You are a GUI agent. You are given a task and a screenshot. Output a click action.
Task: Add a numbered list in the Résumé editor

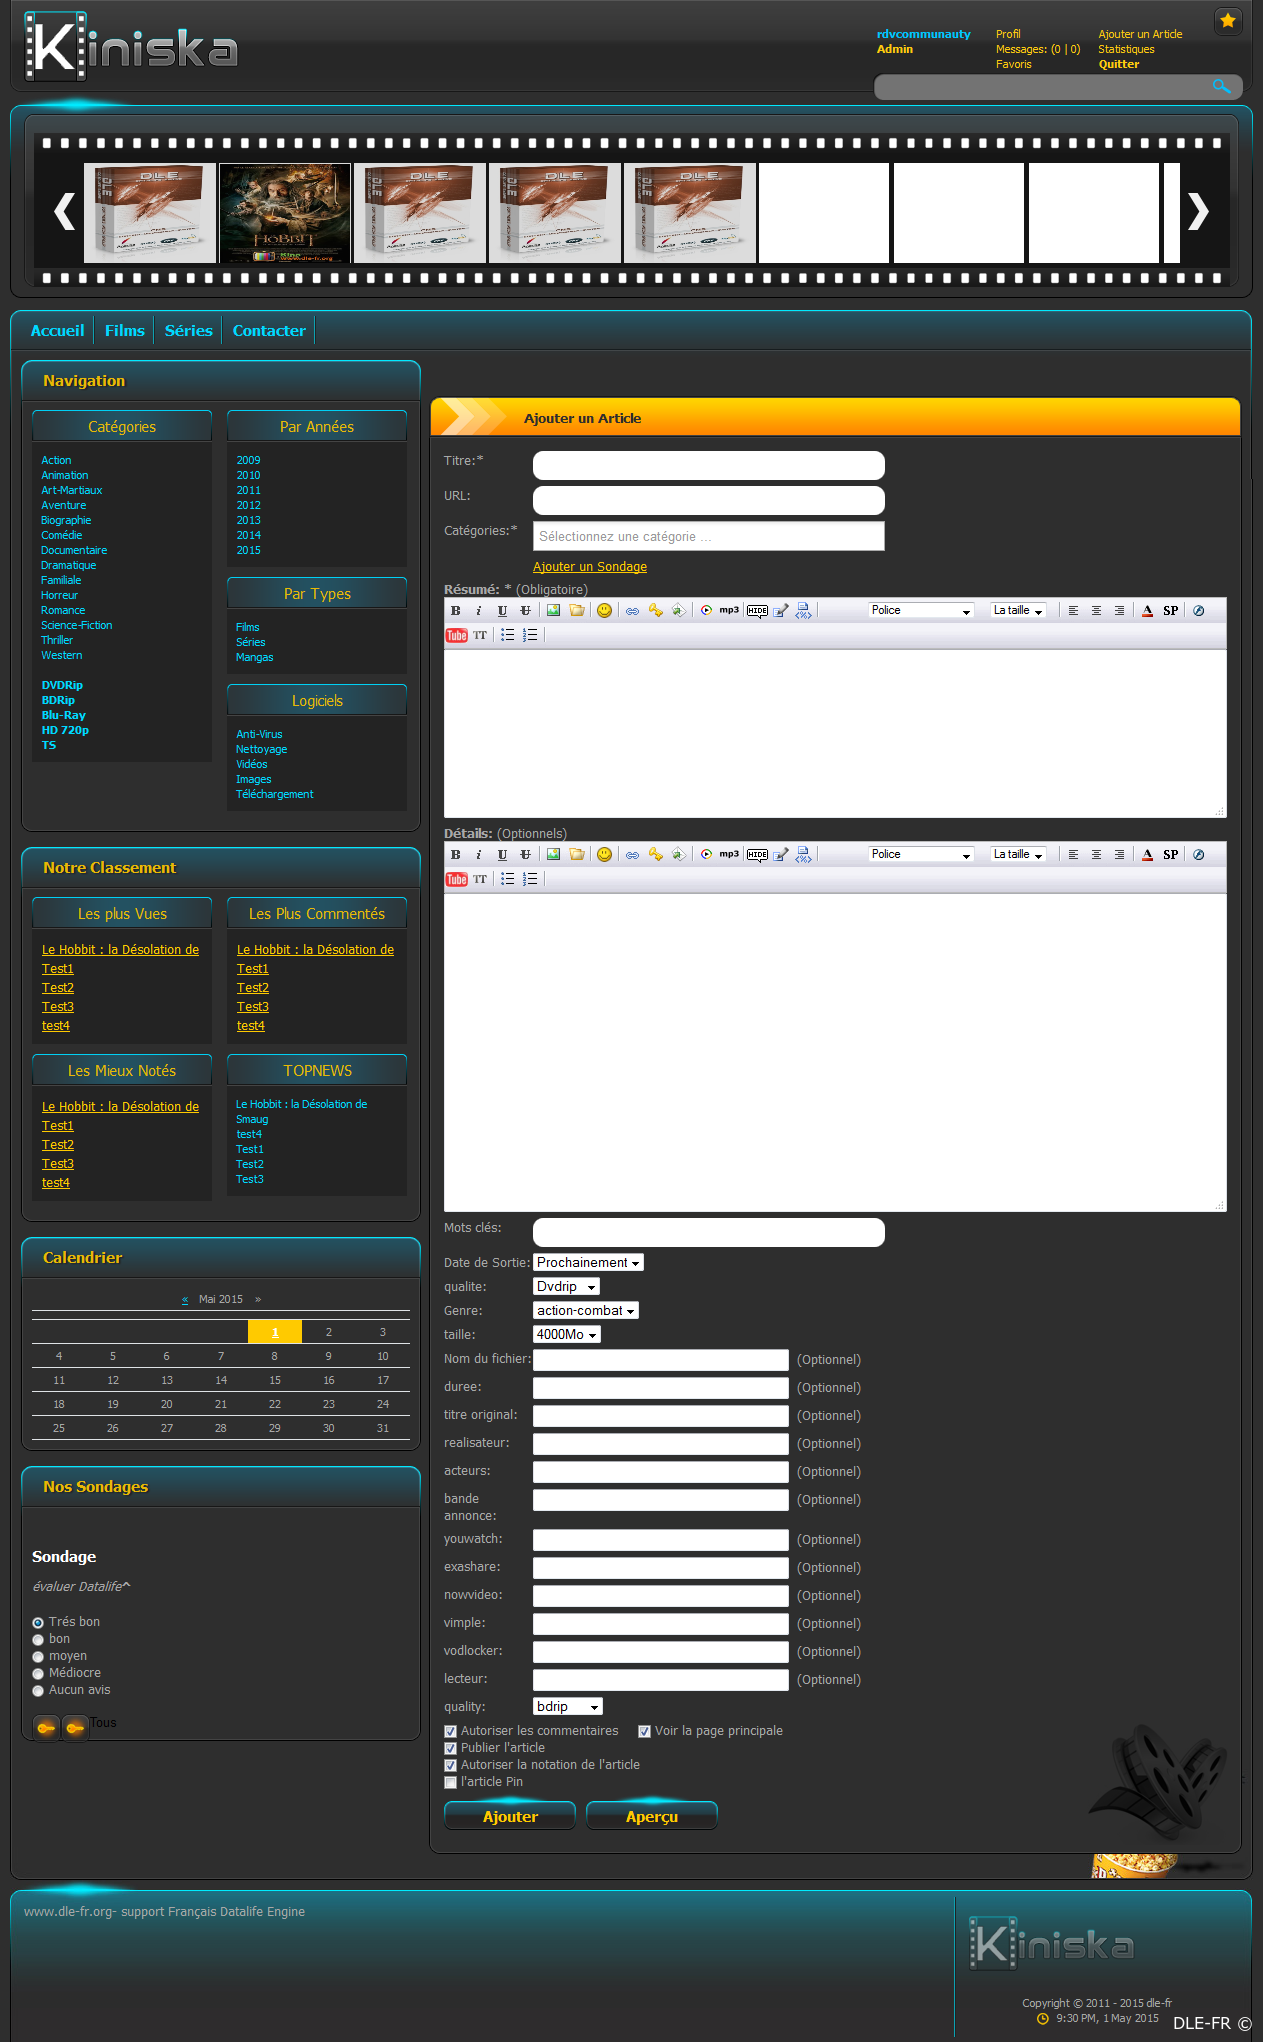tap(530, 635)
